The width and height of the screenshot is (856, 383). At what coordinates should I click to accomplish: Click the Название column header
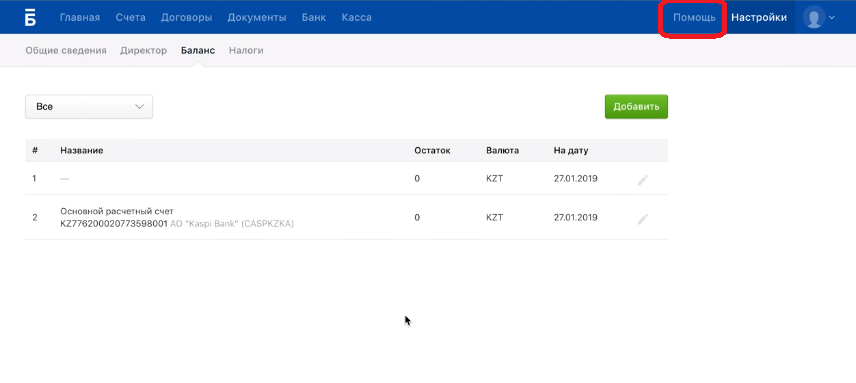(82, 151)
